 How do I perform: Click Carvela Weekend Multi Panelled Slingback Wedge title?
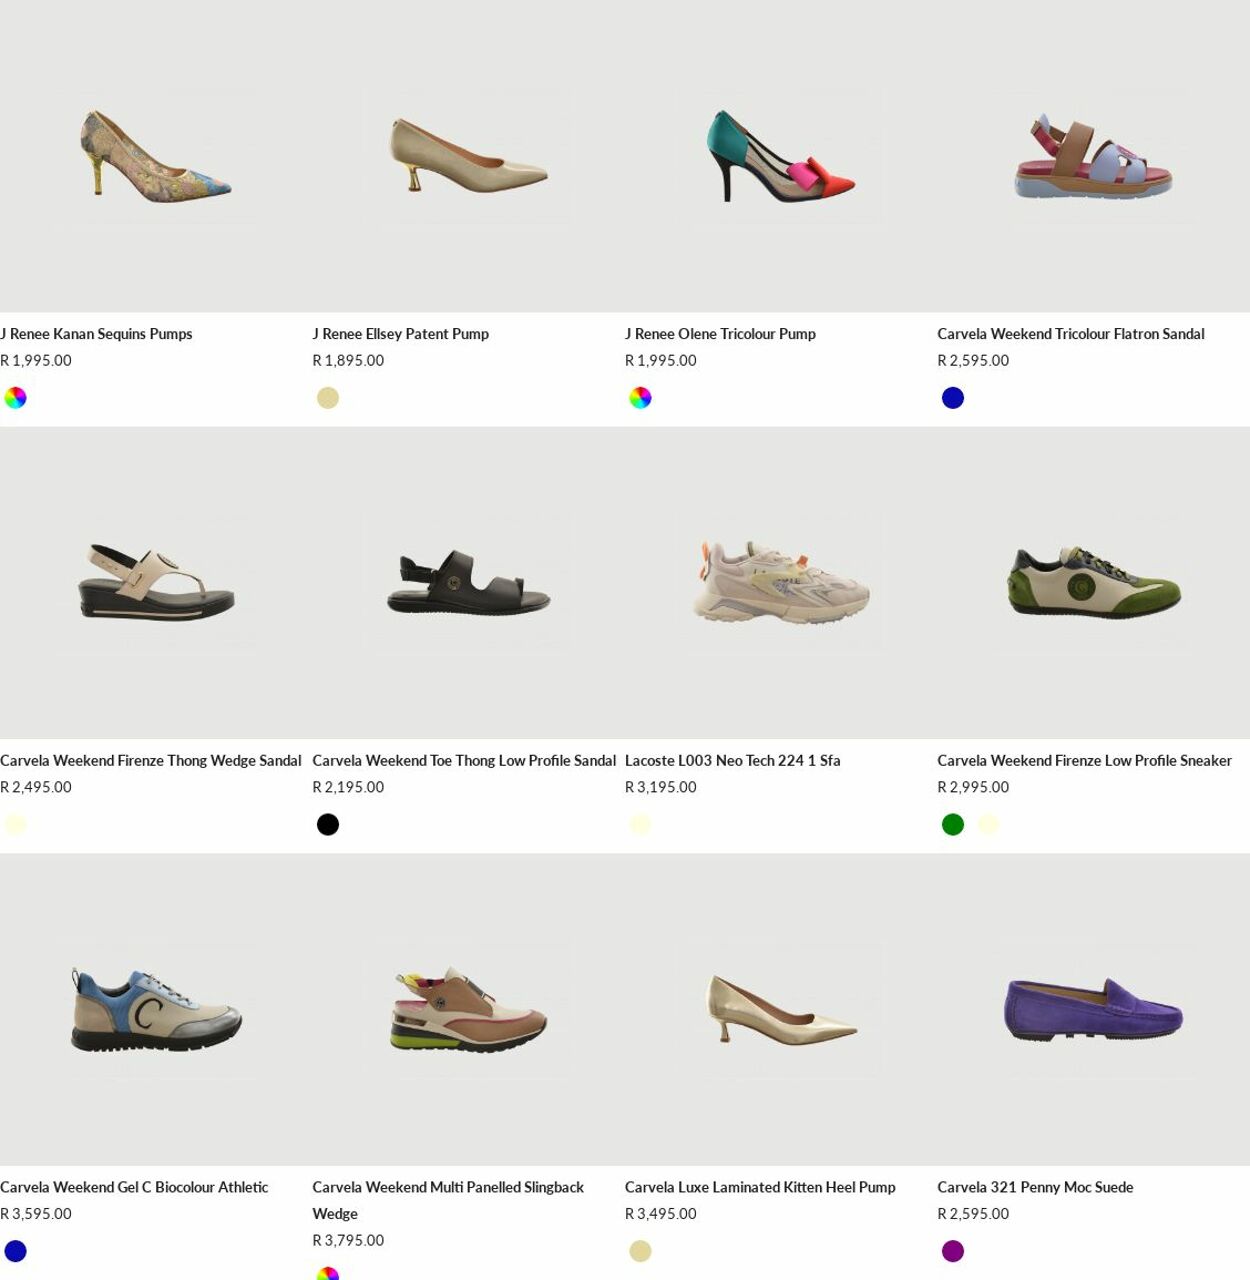click(x=448, y=1201)
